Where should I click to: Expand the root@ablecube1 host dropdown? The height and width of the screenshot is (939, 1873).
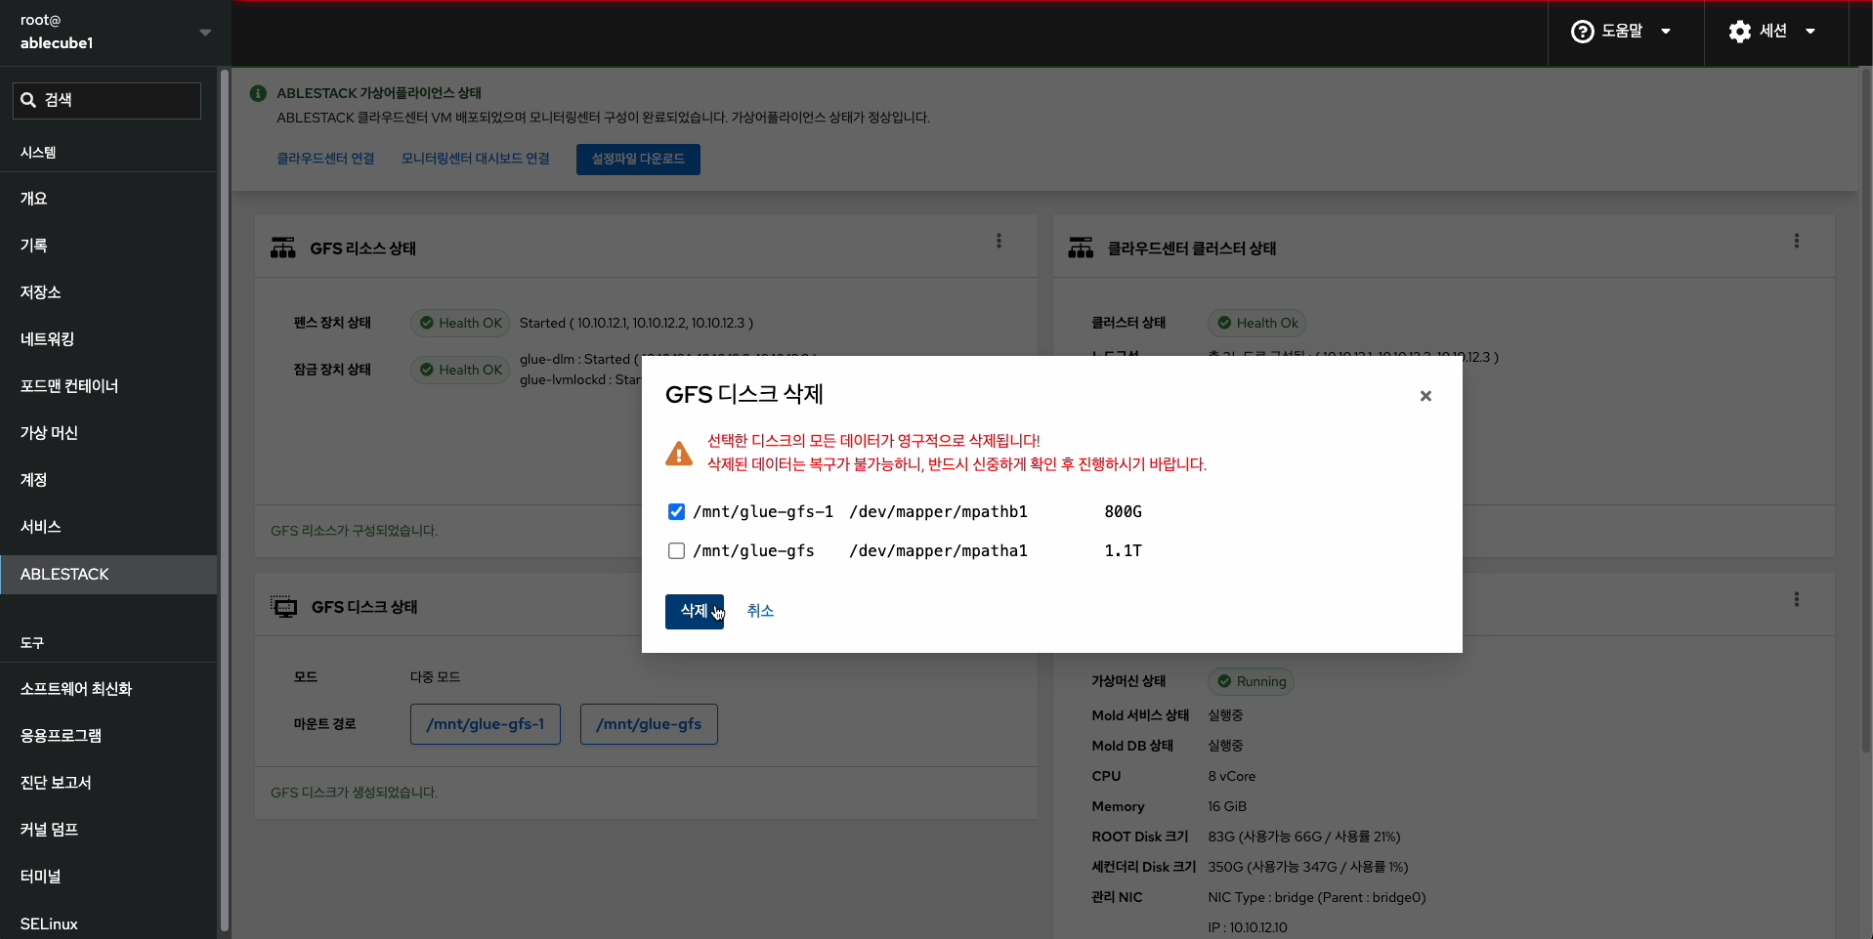pyautogui.click(x=205, y=32)
